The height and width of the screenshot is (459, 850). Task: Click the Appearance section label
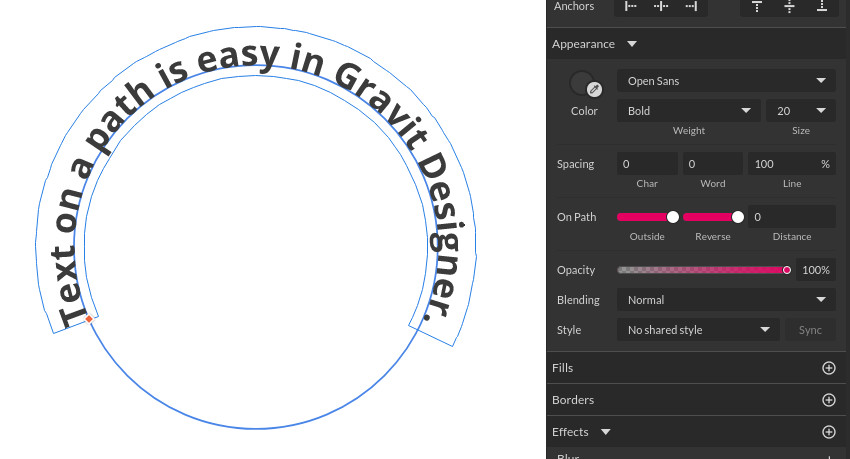(x=583, y=44)
